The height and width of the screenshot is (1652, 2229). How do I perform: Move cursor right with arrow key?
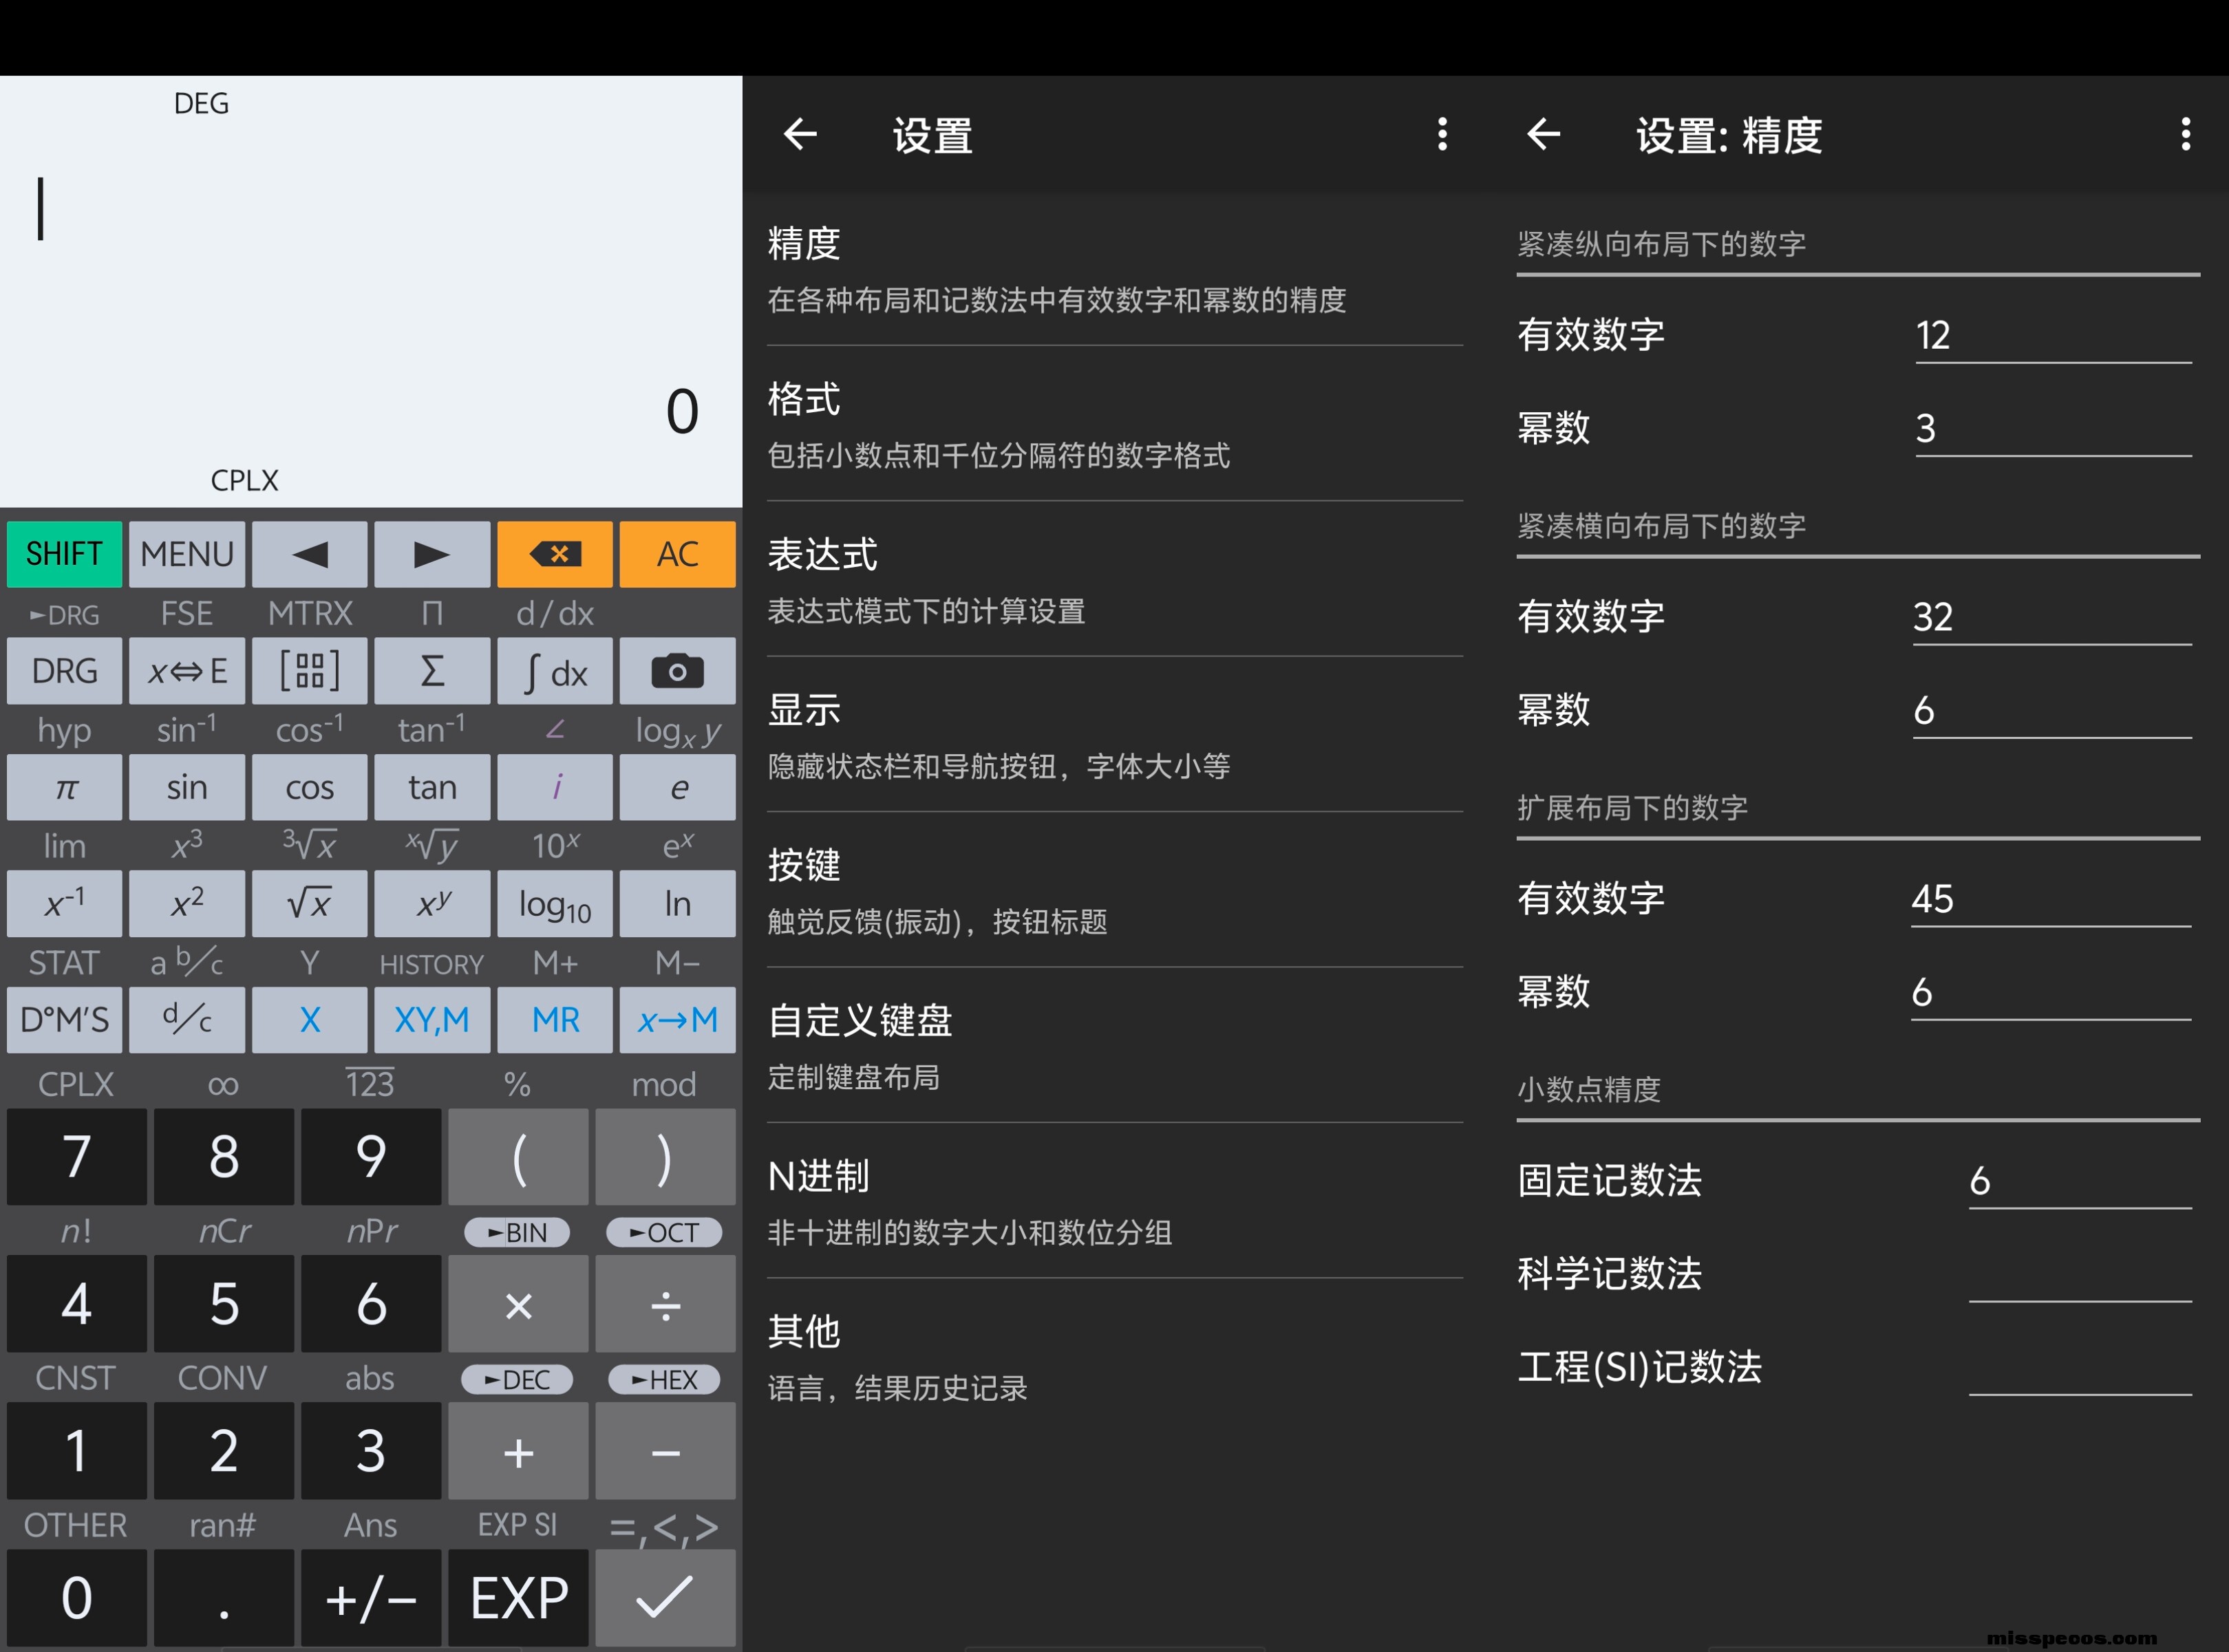(x=432, y=554)
